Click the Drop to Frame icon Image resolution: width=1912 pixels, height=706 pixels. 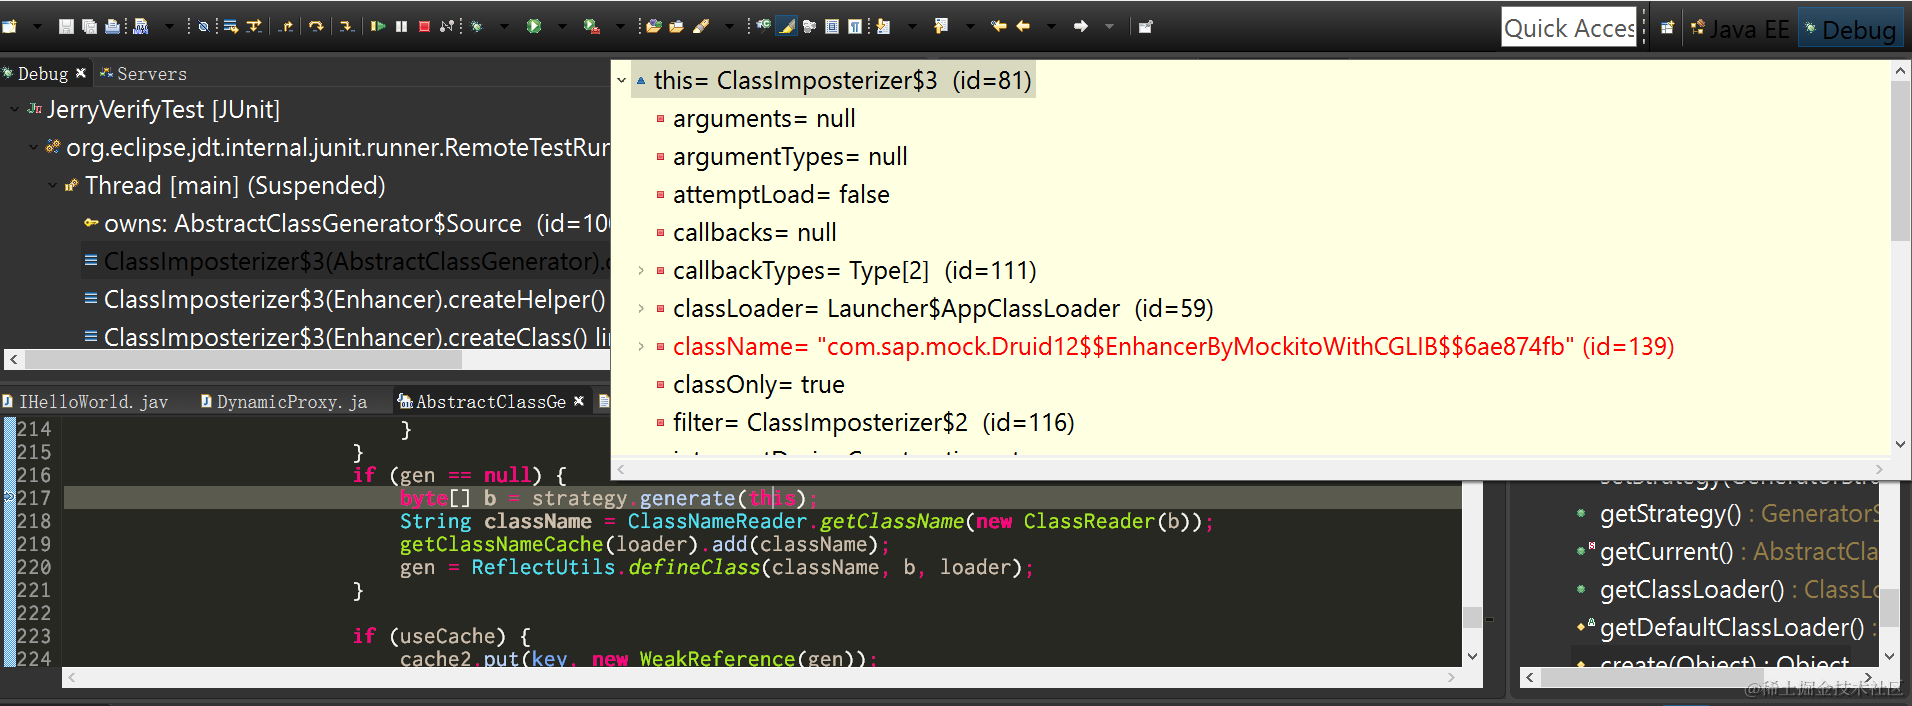pos(230,26)
